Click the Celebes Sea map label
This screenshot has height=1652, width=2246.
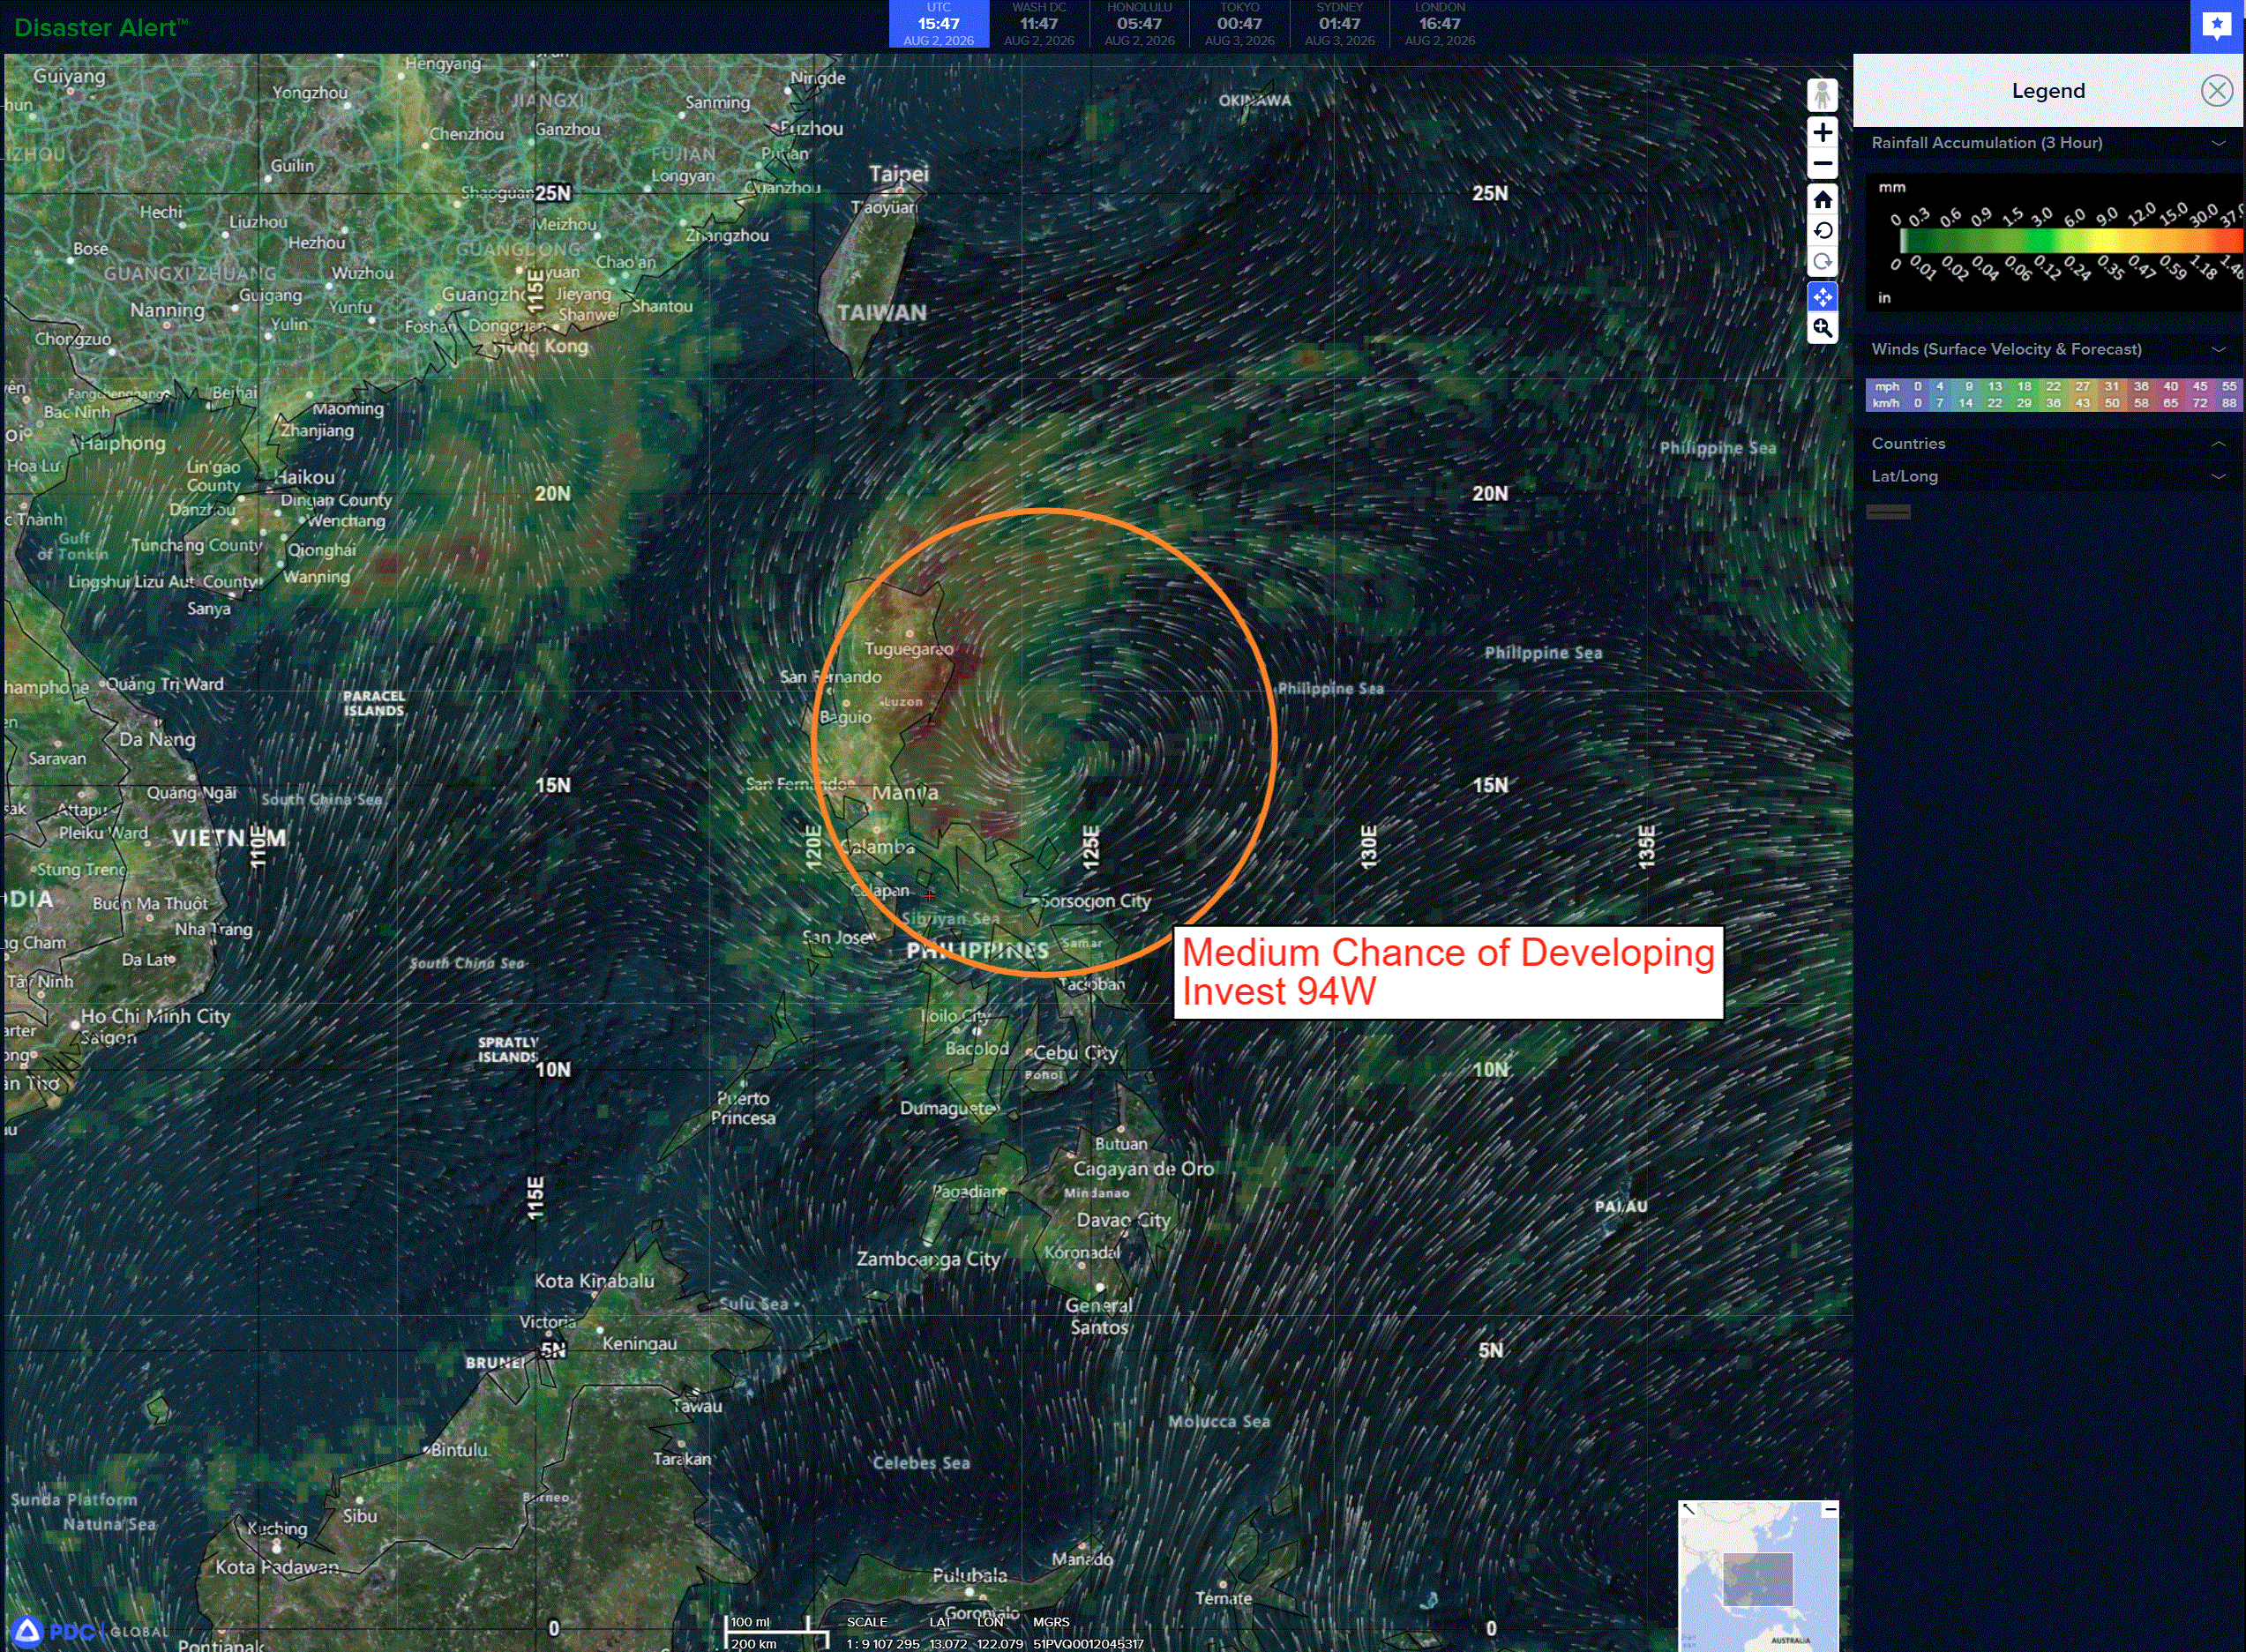pos(921,1463)
